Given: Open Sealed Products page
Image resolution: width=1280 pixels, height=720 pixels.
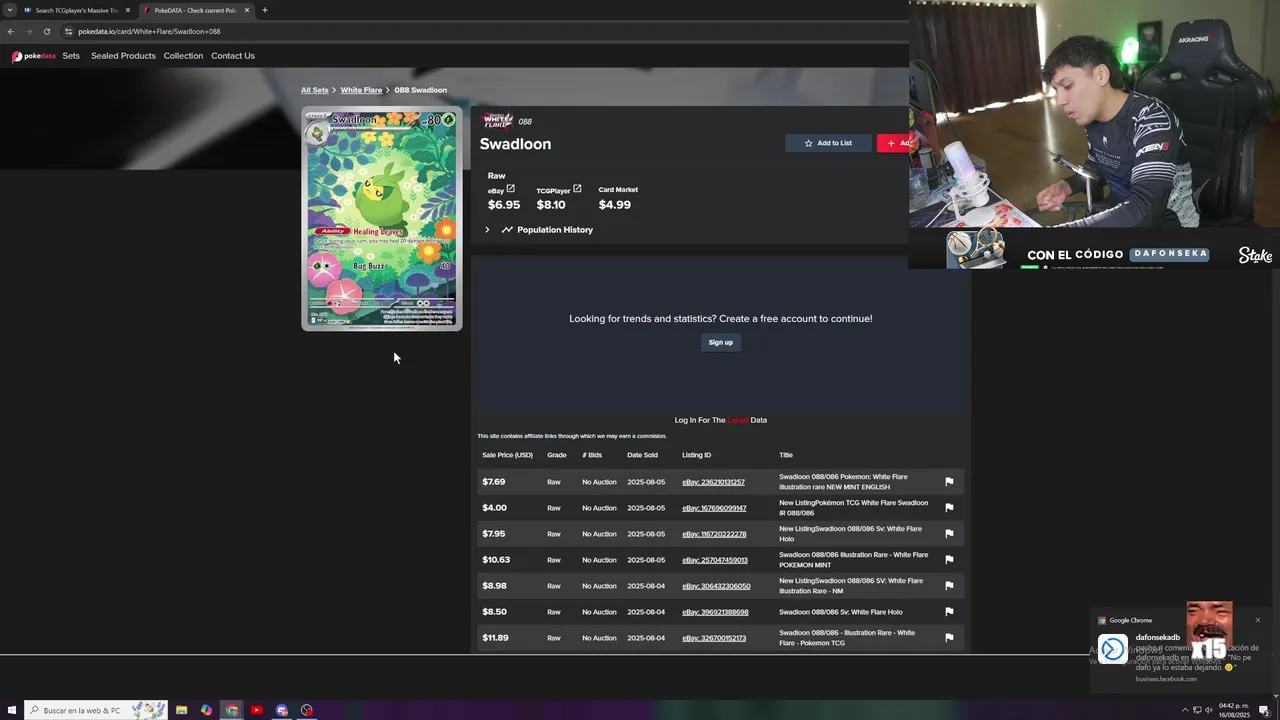Looking at the screenshot, I should click(x=123, y=56).
